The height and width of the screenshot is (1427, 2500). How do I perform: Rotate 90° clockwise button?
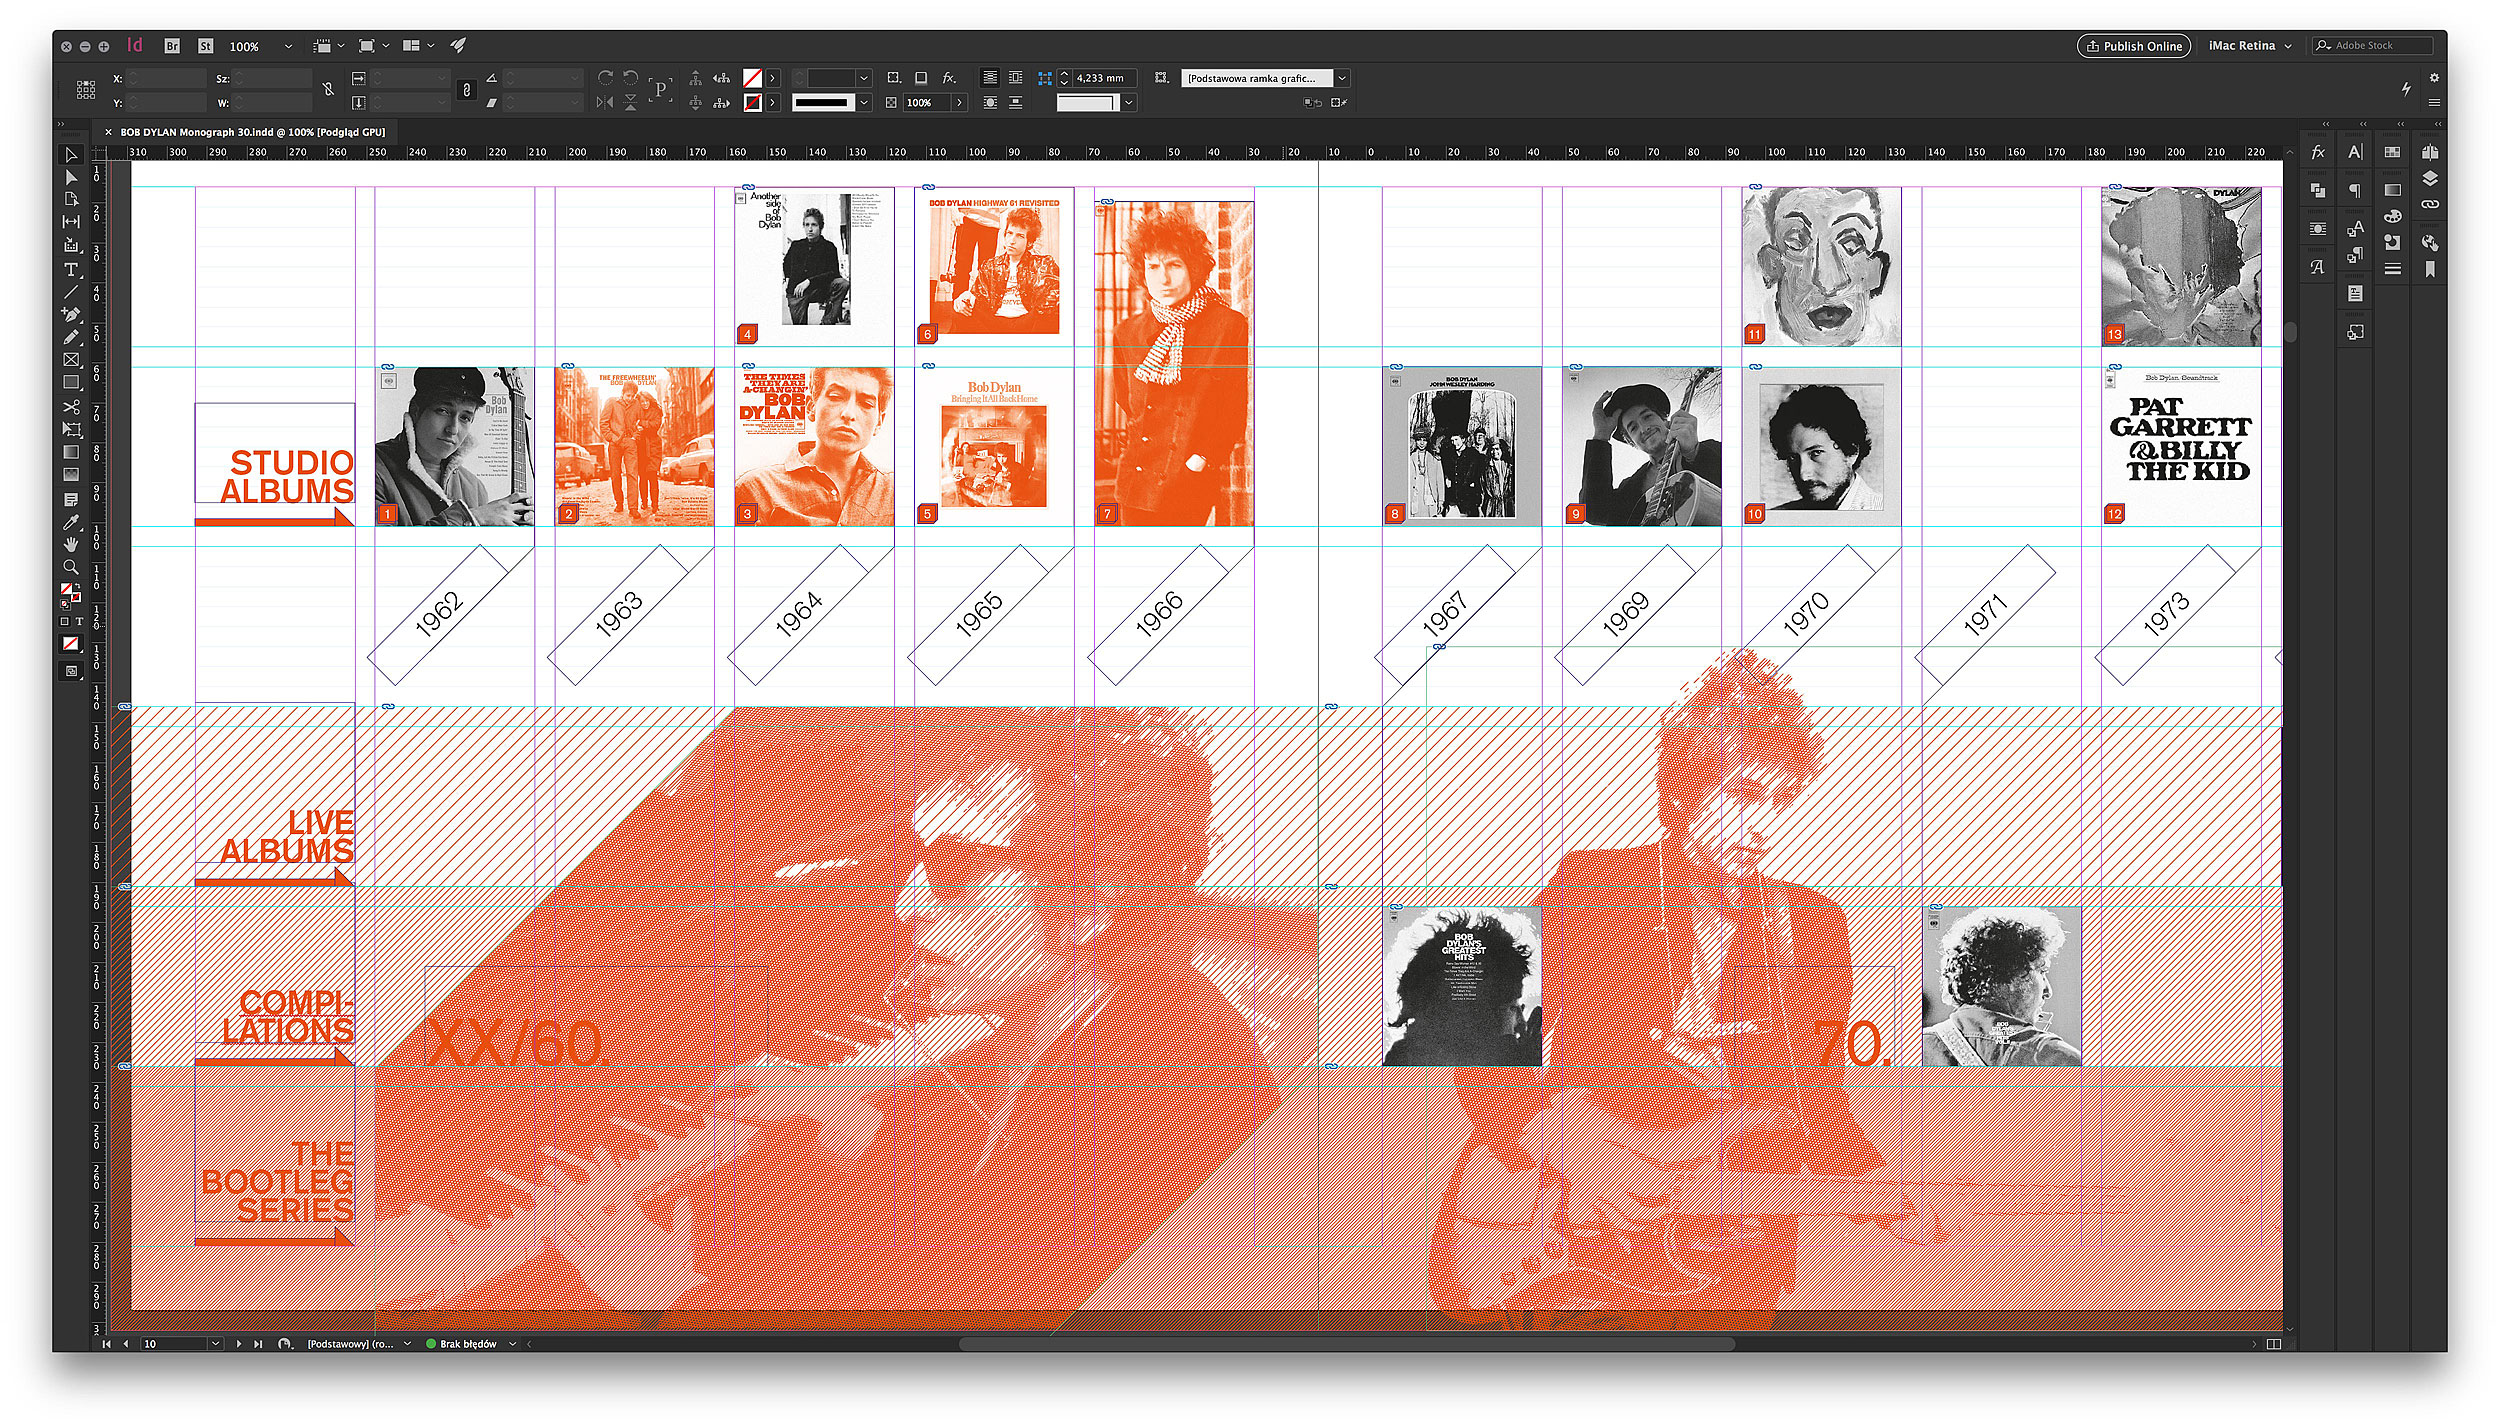click(605, 77)
